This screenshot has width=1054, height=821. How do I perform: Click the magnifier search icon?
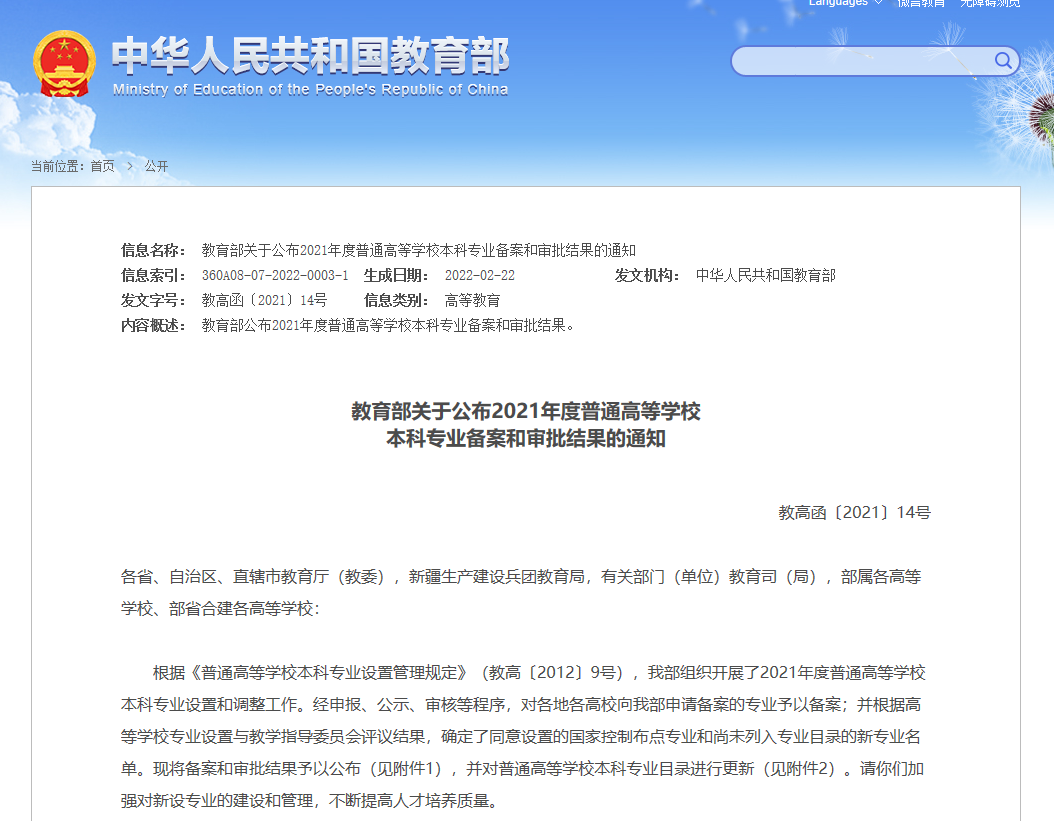[x=1003, y=61]
